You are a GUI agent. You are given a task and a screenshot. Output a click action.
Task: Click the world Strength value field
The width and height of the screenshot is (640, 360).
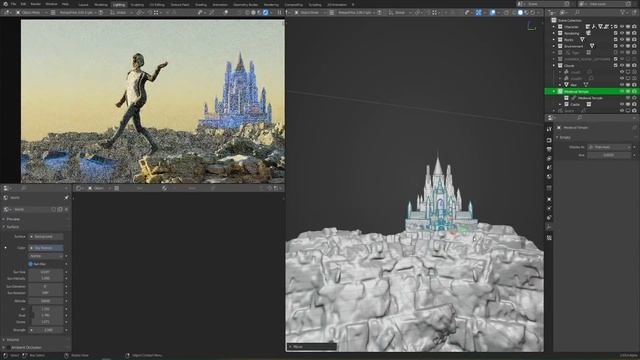point(46,330)
